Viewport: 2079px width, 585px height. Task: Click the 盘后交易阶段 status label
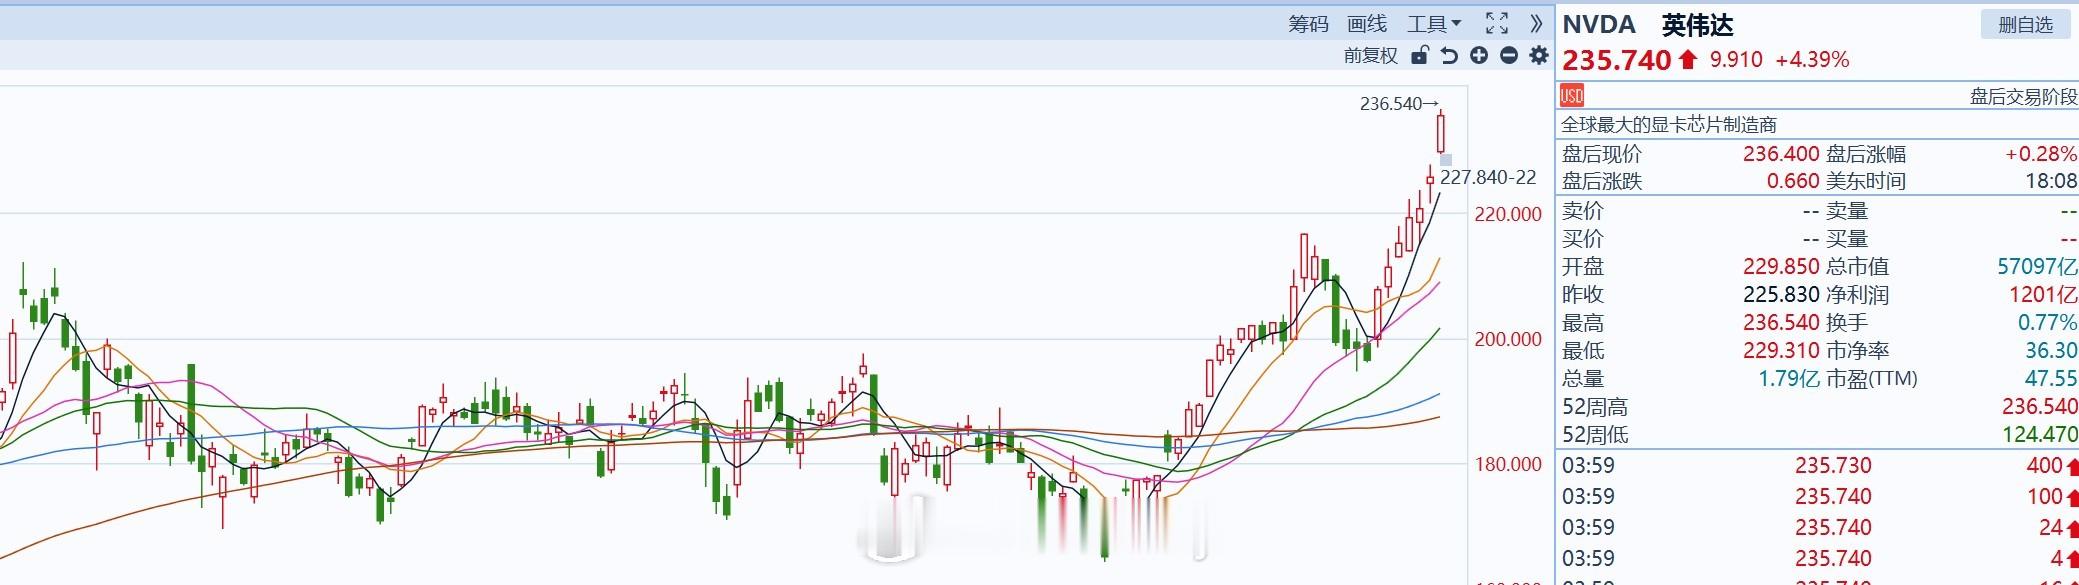2023,97
